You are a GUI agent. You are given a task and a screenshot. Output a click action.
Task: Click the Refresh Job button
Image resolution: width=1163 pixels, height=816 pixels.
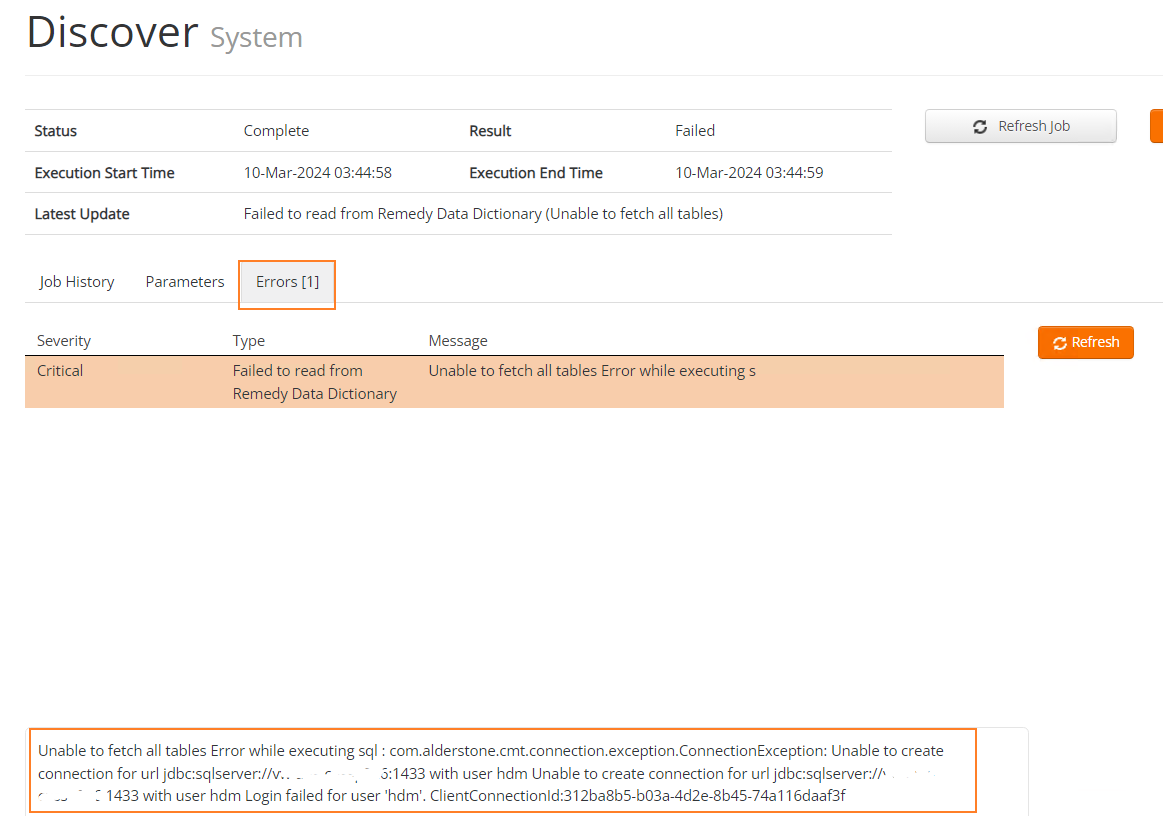1021,126
